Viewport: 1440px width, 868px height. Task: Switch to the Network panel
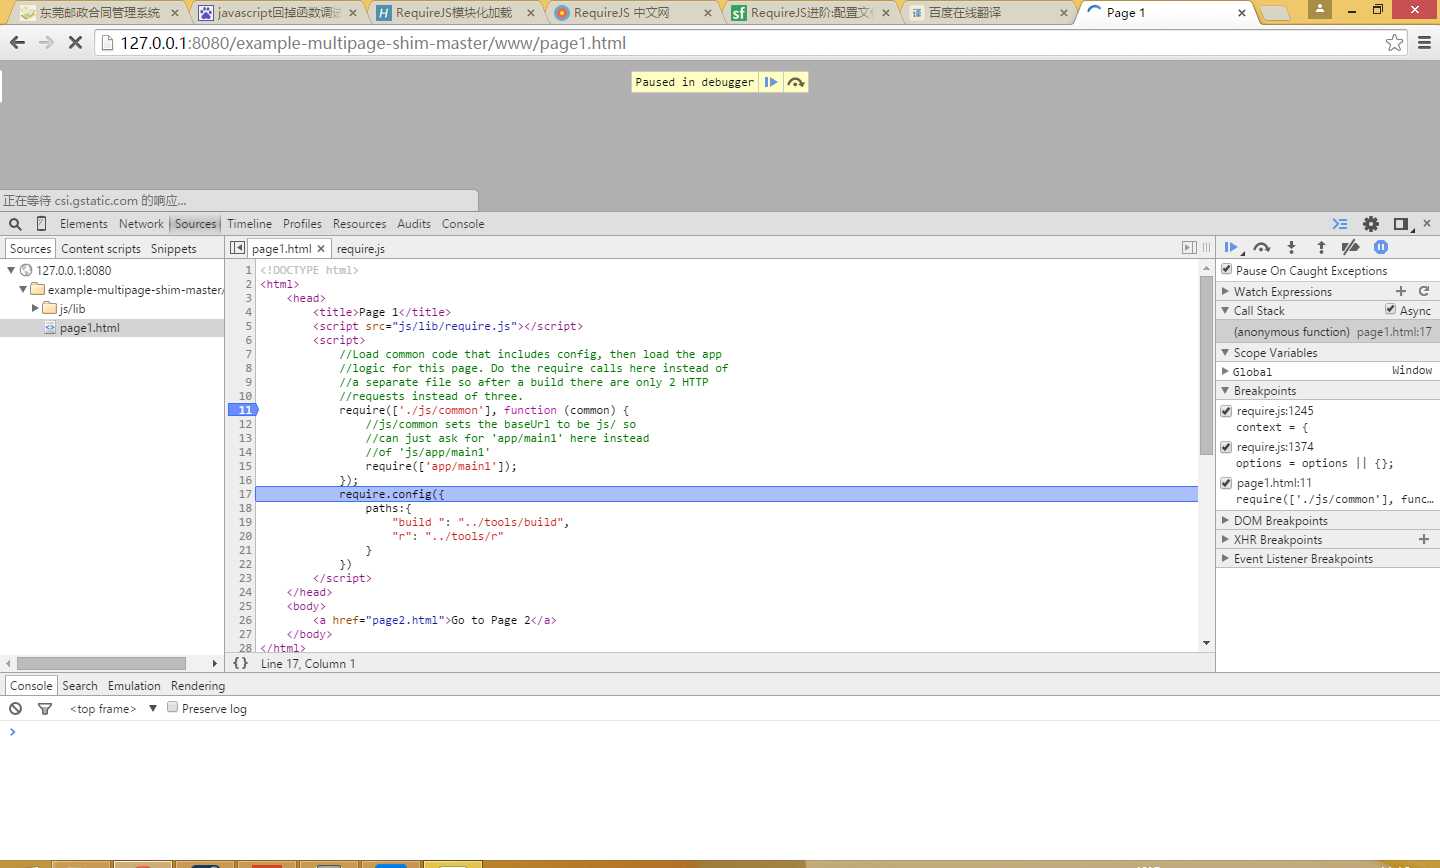(141, 224)
